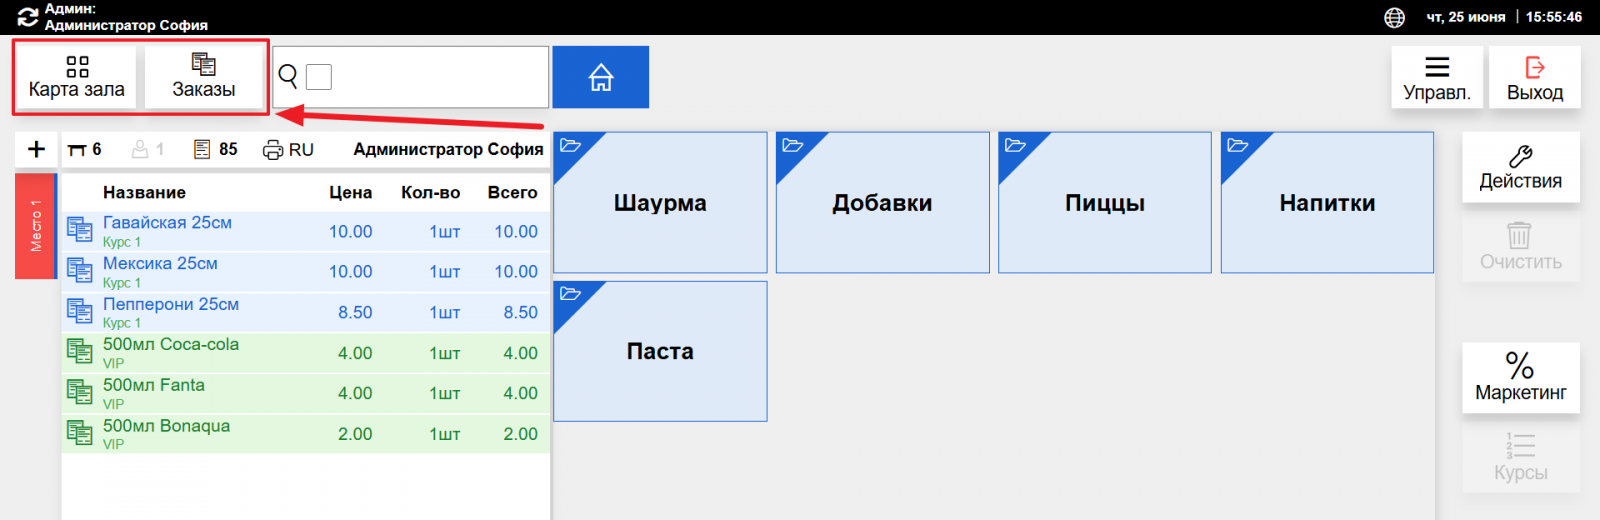Click the Цена column header
Screen dimensions: 1600x520
[351, 192]
